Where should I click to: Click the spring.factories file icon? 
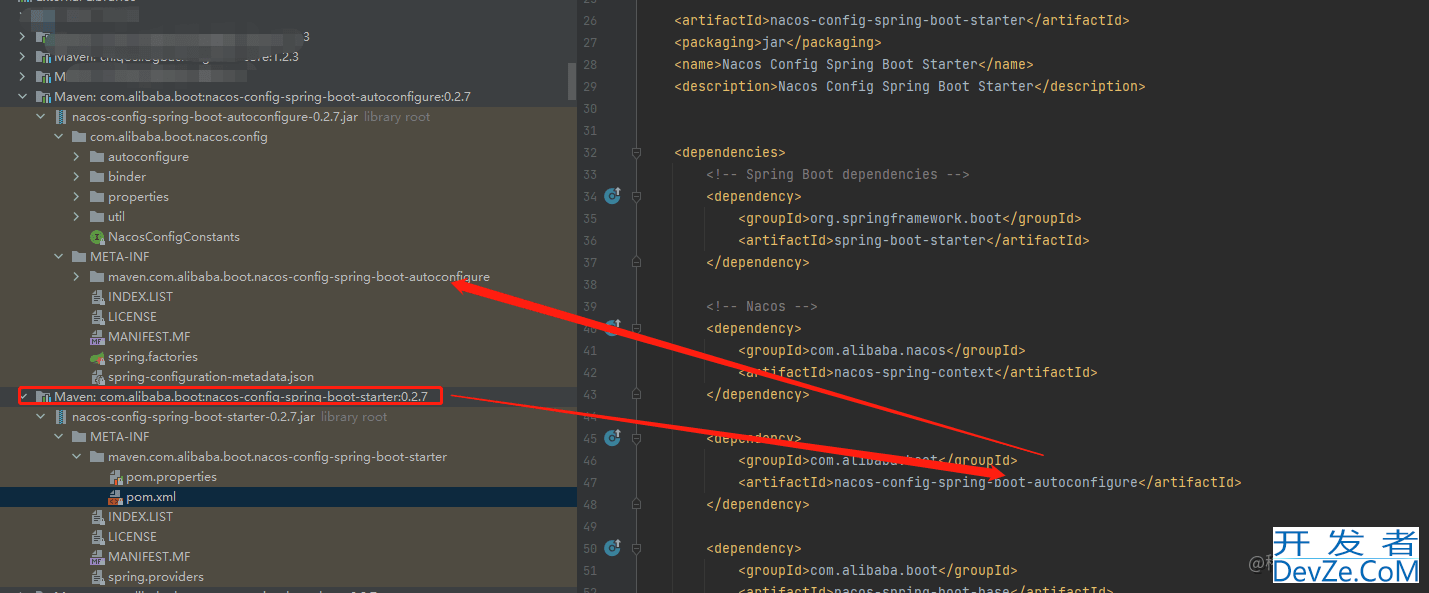[x=97, y=357]
